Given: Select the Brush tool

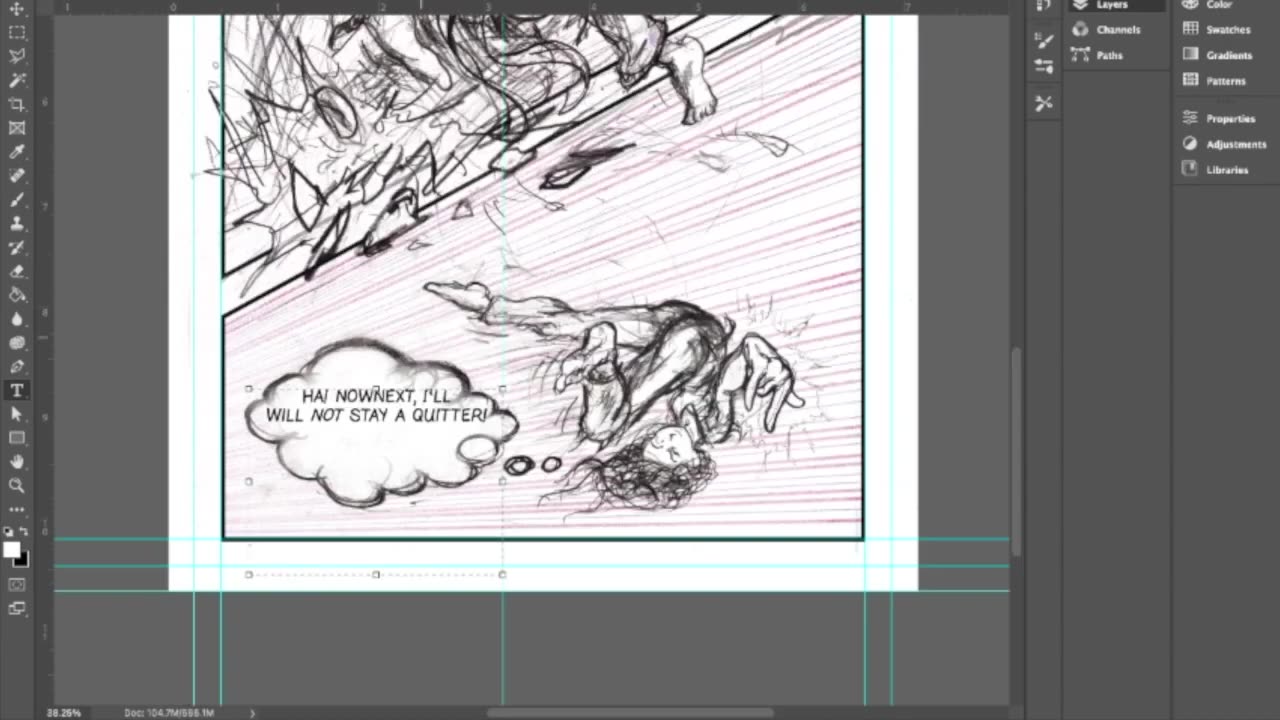Looking at the screenshot, I should coord(17,200).
